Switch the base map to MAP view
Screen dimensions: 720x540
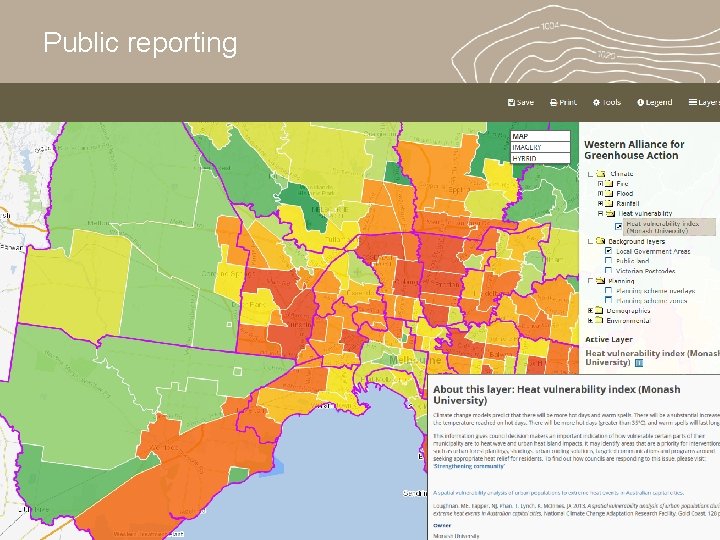(x=540, y=136)
